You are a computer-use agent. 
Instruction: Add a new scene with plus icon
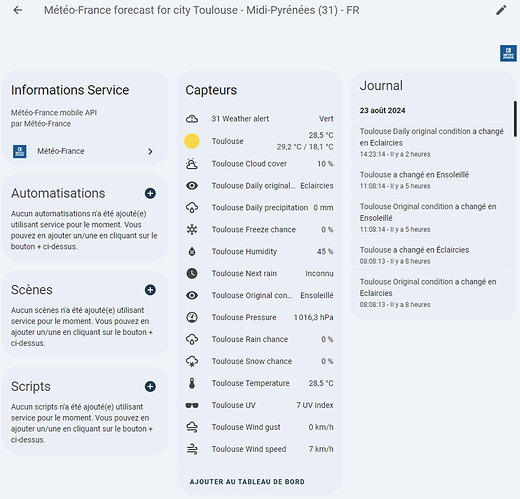(x=150, y=290)
